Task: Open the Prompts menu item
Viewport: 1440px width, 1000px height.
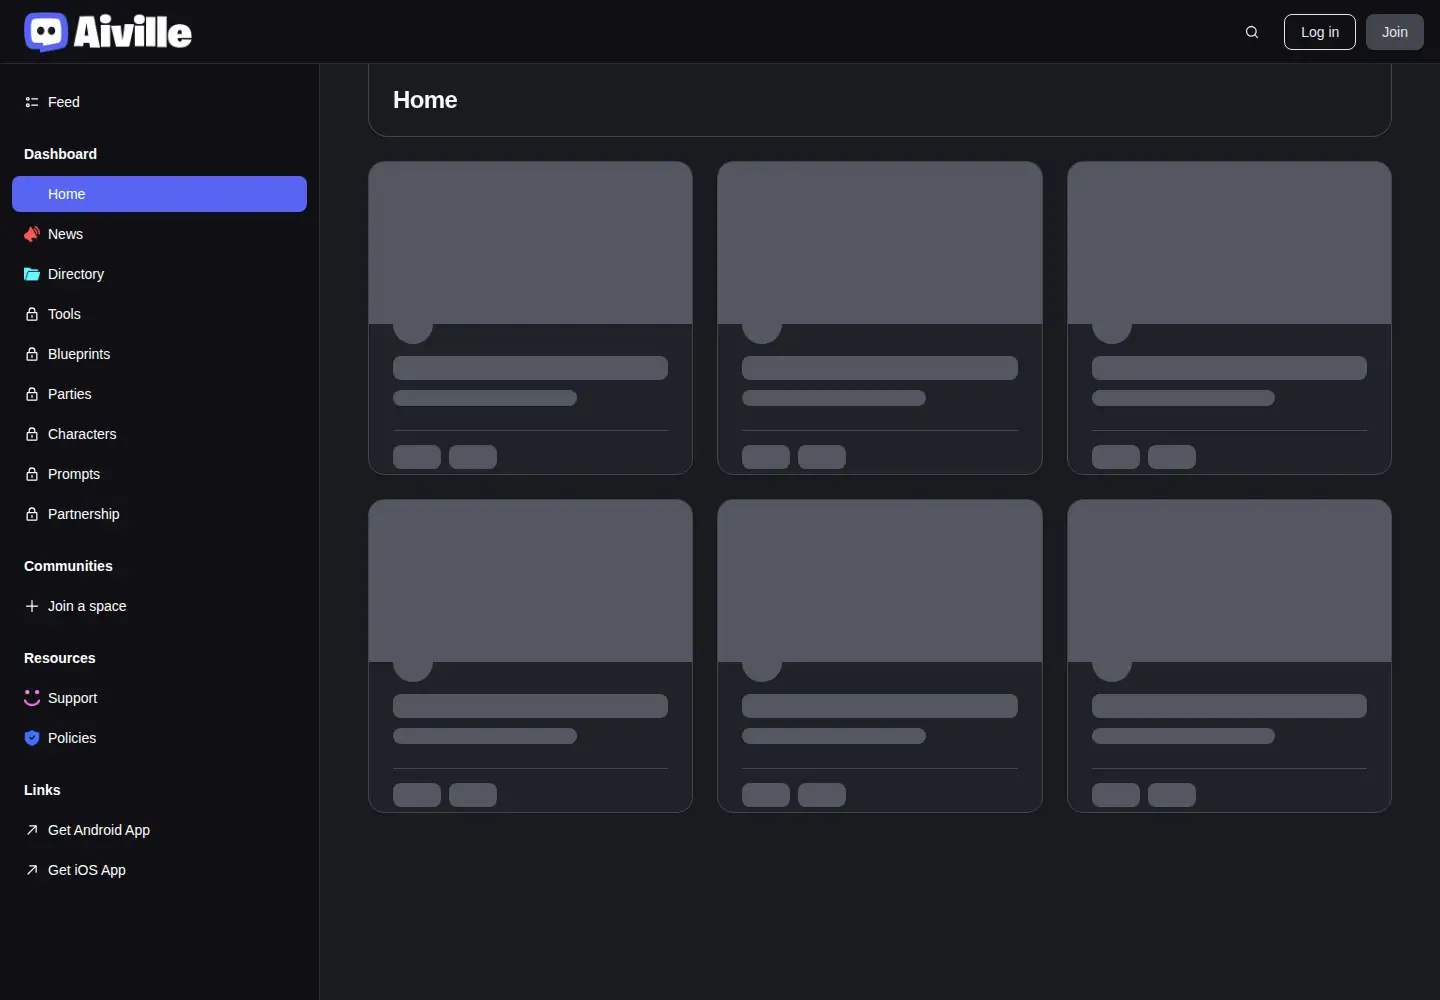Action: (159, 474)
